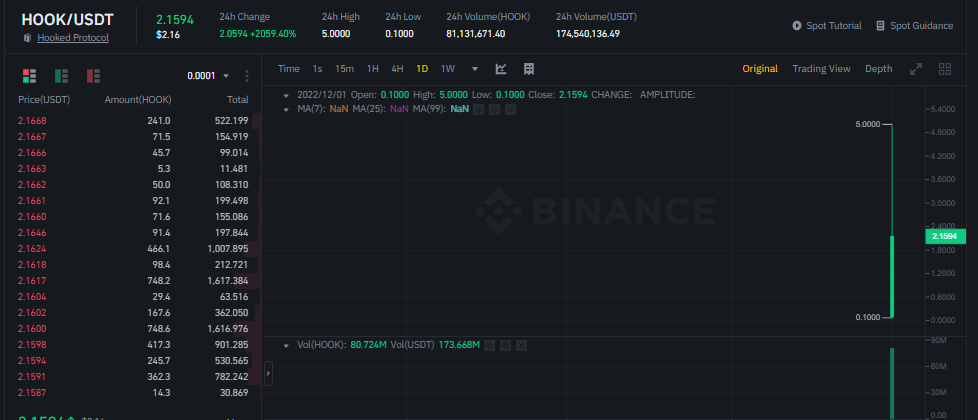Open Hooked Protocol link
This screenshot has height=420, width=978.
pyautogui.click(x=73, y=38)
